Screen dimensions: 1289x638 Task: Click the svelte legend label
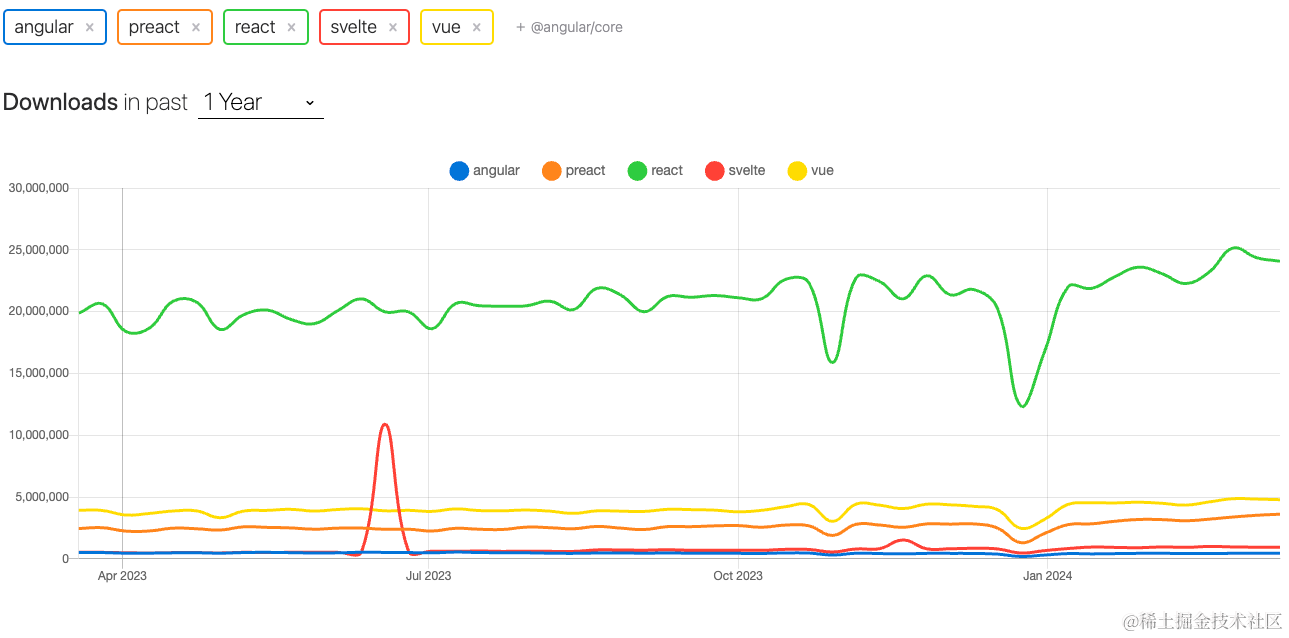coord(747,171)
